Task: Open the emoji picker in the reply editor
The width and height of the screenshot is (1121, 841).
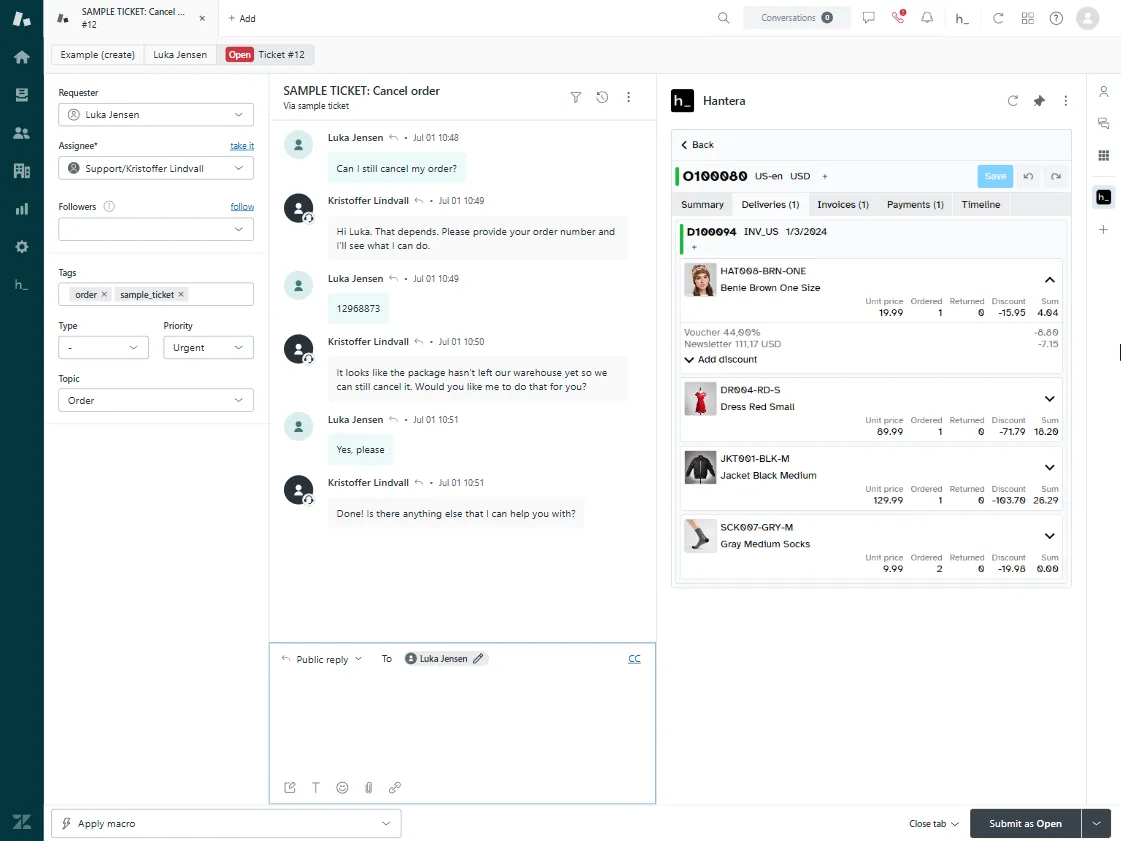Action: click(x=342, y=787)
